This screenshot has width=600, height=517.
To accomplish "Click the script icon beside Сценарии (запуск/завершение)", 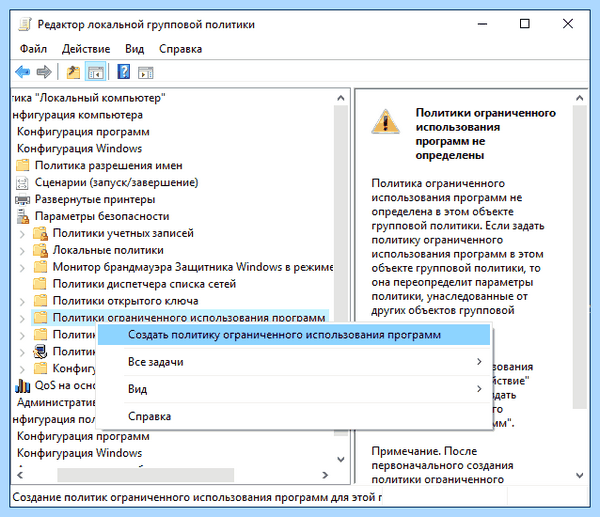I will pyautogui.click(x=22, y=183).
